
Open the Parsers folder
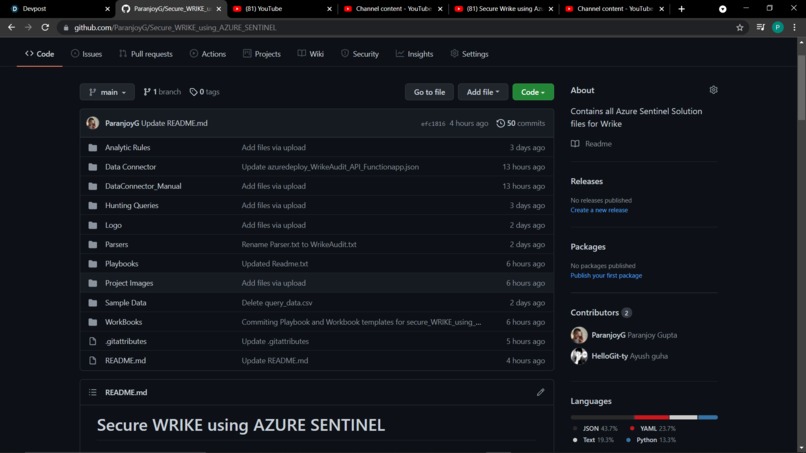pyautogui.click(x=116, y=245)
